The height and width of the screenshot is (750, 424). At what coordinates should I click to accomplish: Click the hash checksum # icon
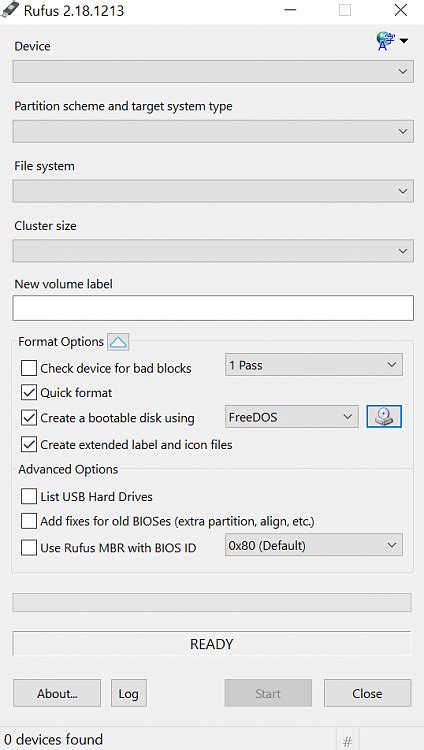pos(347,741)
